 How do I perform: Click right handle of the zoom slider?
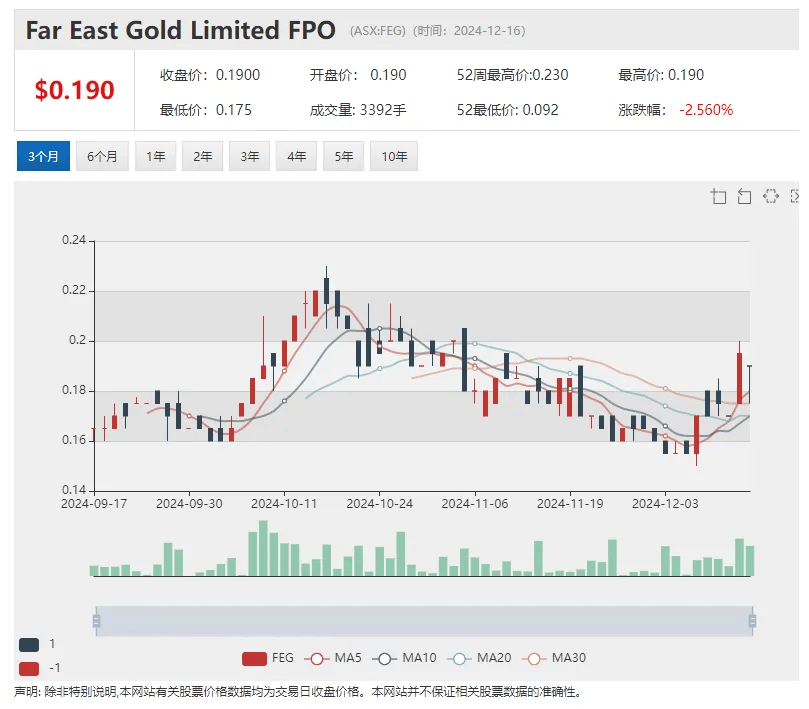coord(752,621)
